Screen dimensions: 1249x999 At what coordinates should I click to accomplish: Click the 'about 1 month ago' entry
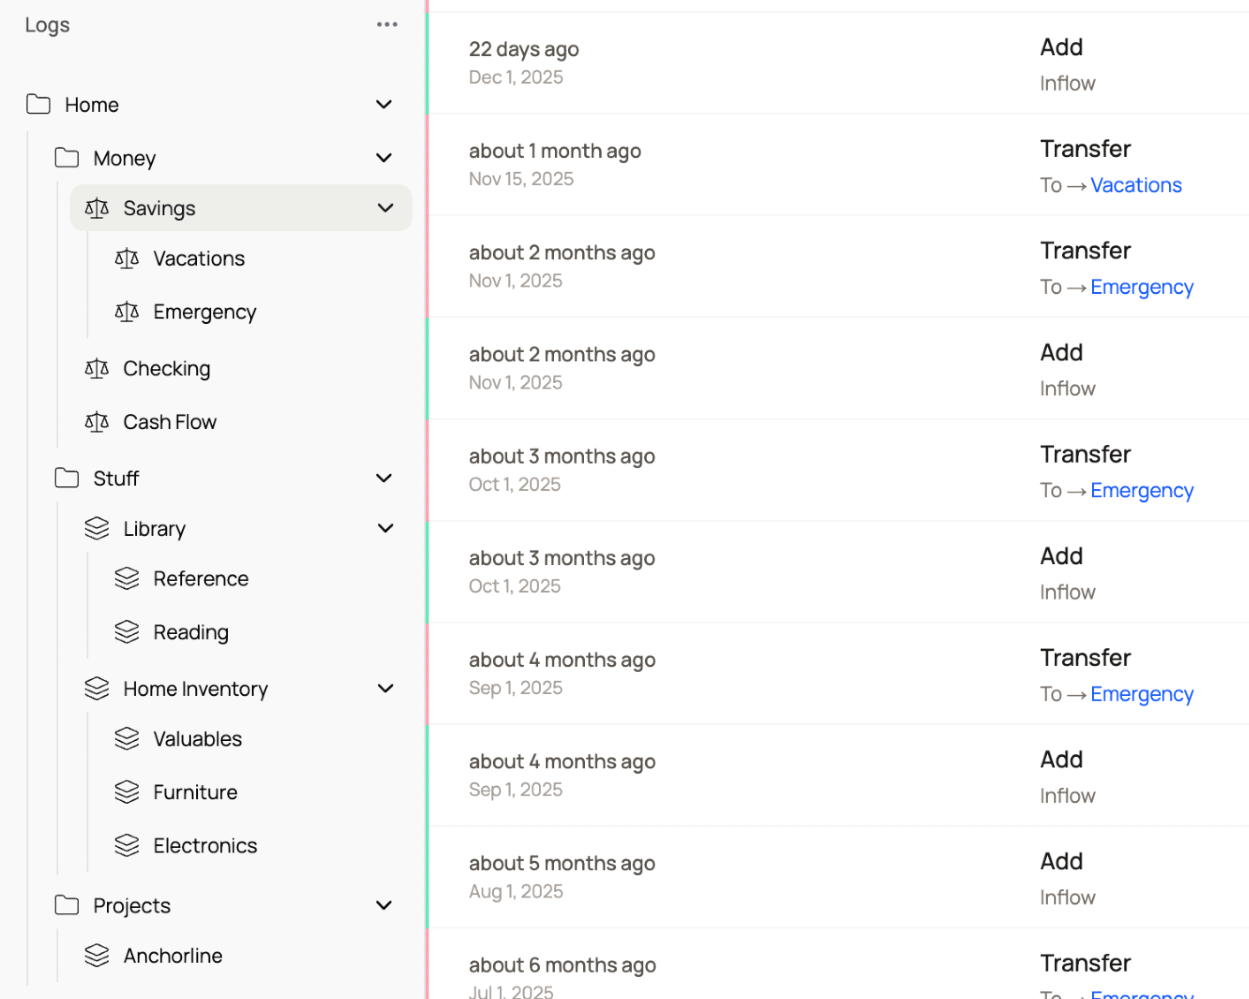point(555,151)
